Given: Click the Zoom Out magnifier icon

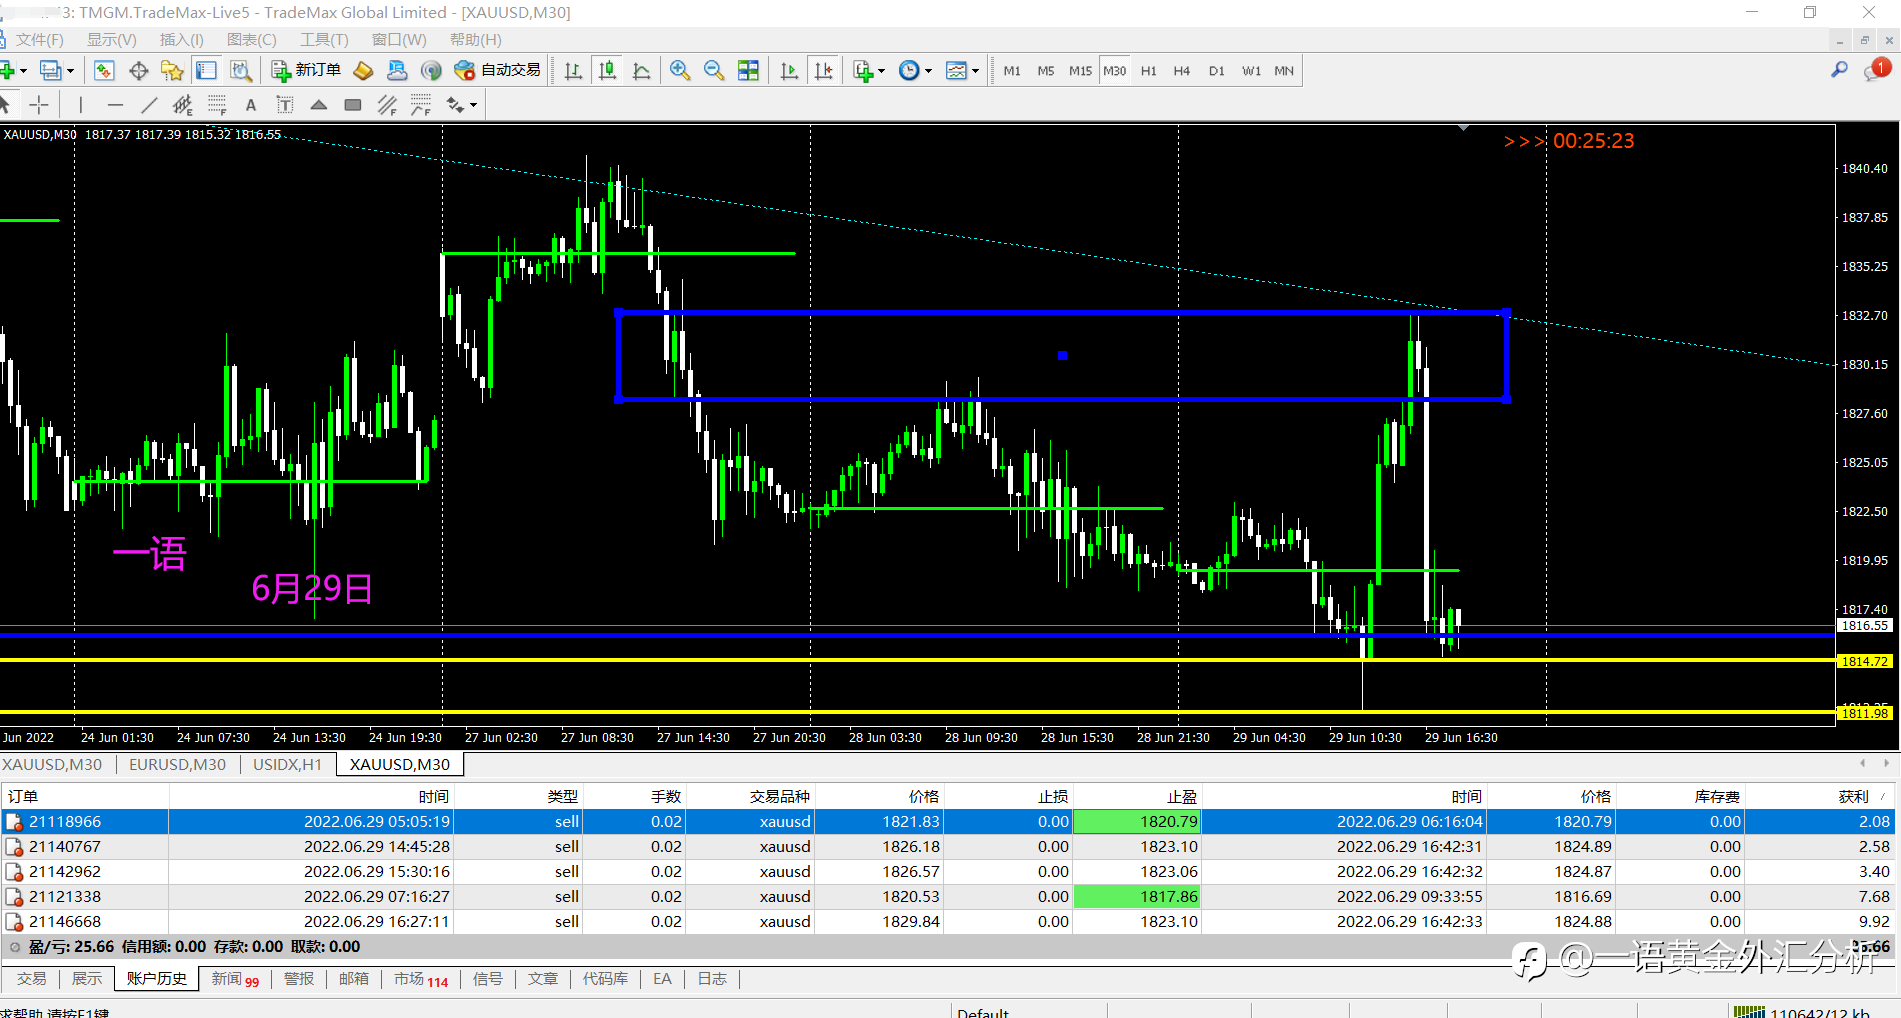Looking at the screenshot, I should [x=714, y=70].
